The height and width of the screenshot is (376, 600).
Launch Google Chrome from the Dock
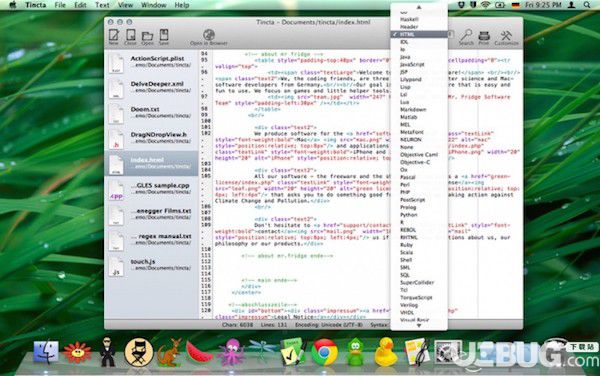[324, 352]
